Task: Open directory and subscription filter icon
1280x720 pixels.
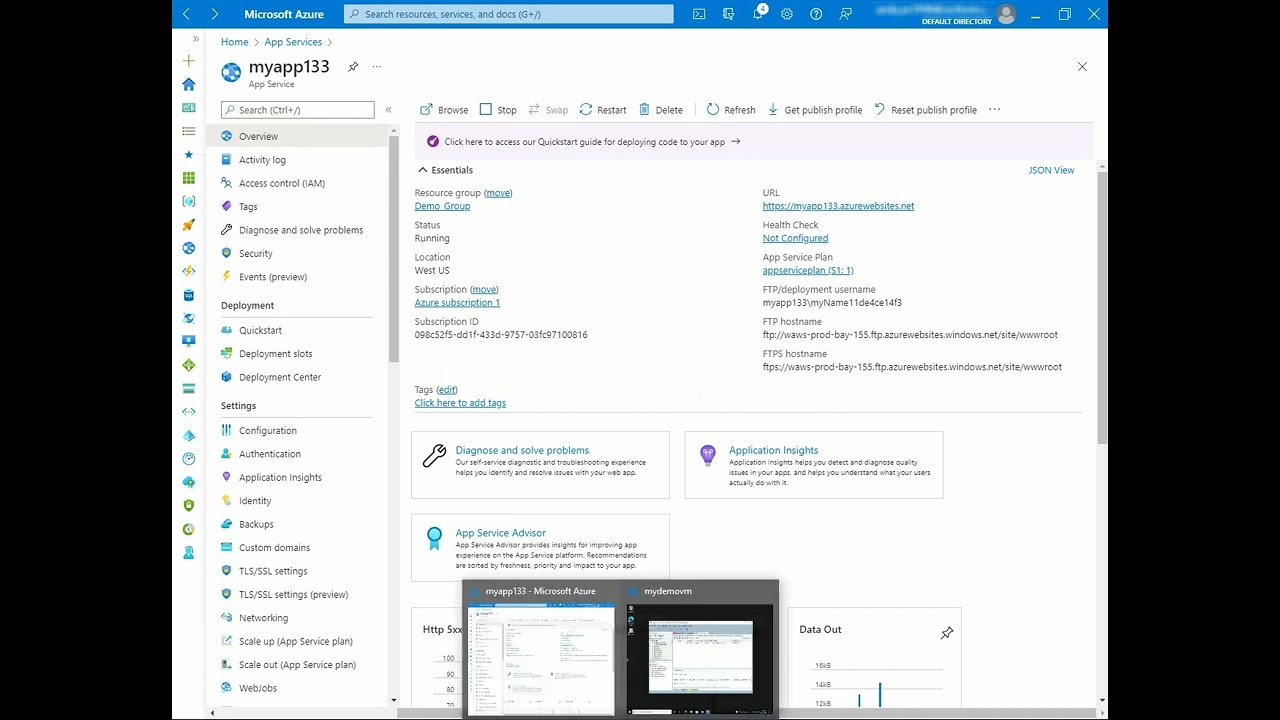Action: (728, 14)
